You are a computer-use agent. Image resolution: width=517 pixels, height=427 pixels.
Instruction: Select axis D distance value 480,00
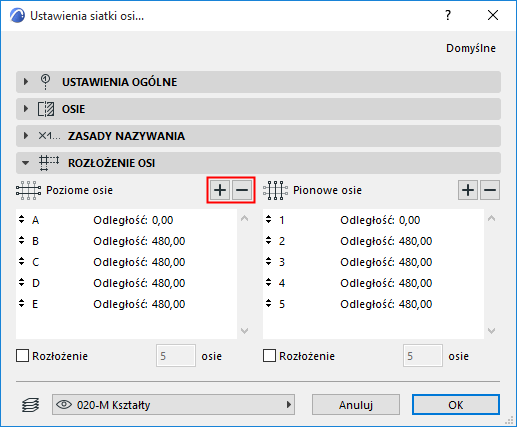(x=169, y=283)
